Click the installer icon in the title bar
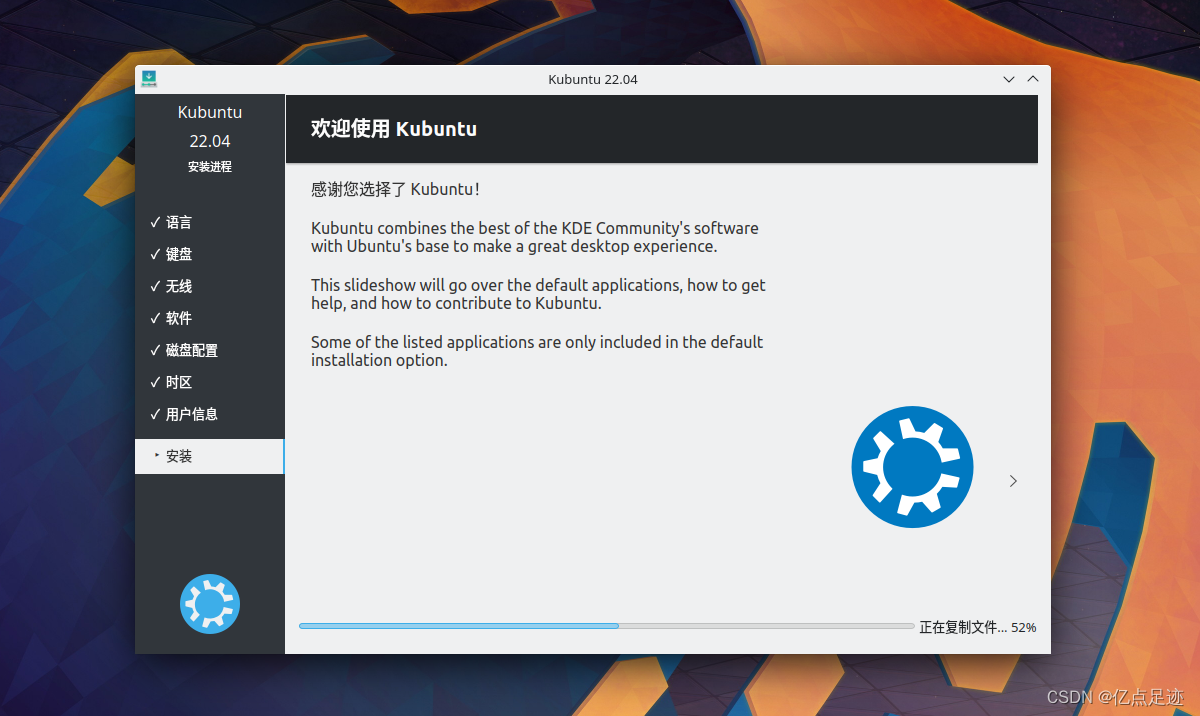 coord(148,78)
